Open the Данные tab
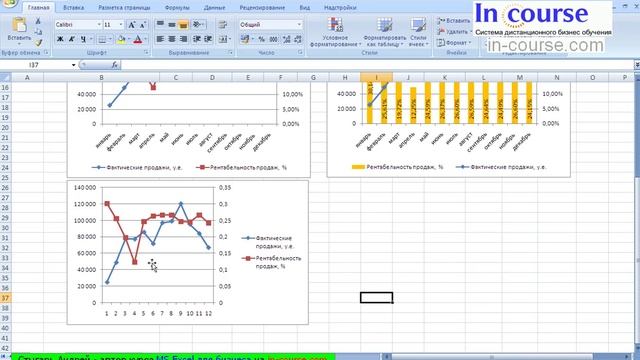Viewport: 640px width, 360px height. pos(215,7)
